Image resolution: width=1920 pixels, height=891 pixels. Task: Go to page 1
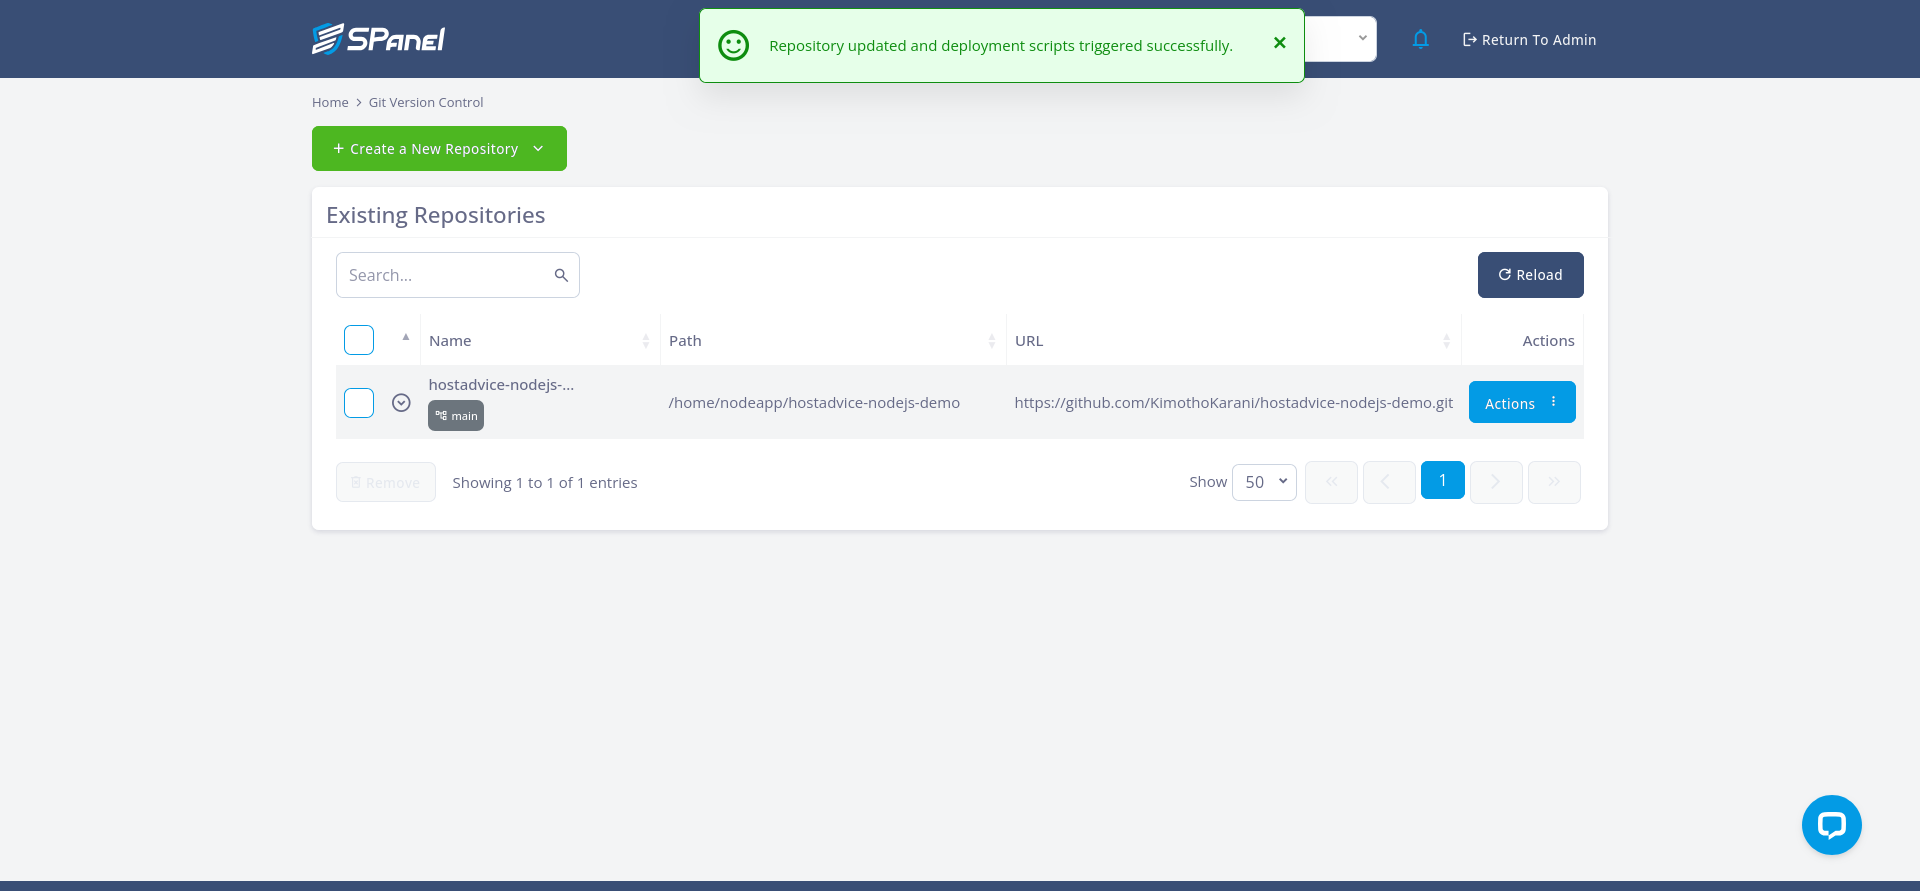(x=1442, y=481)
